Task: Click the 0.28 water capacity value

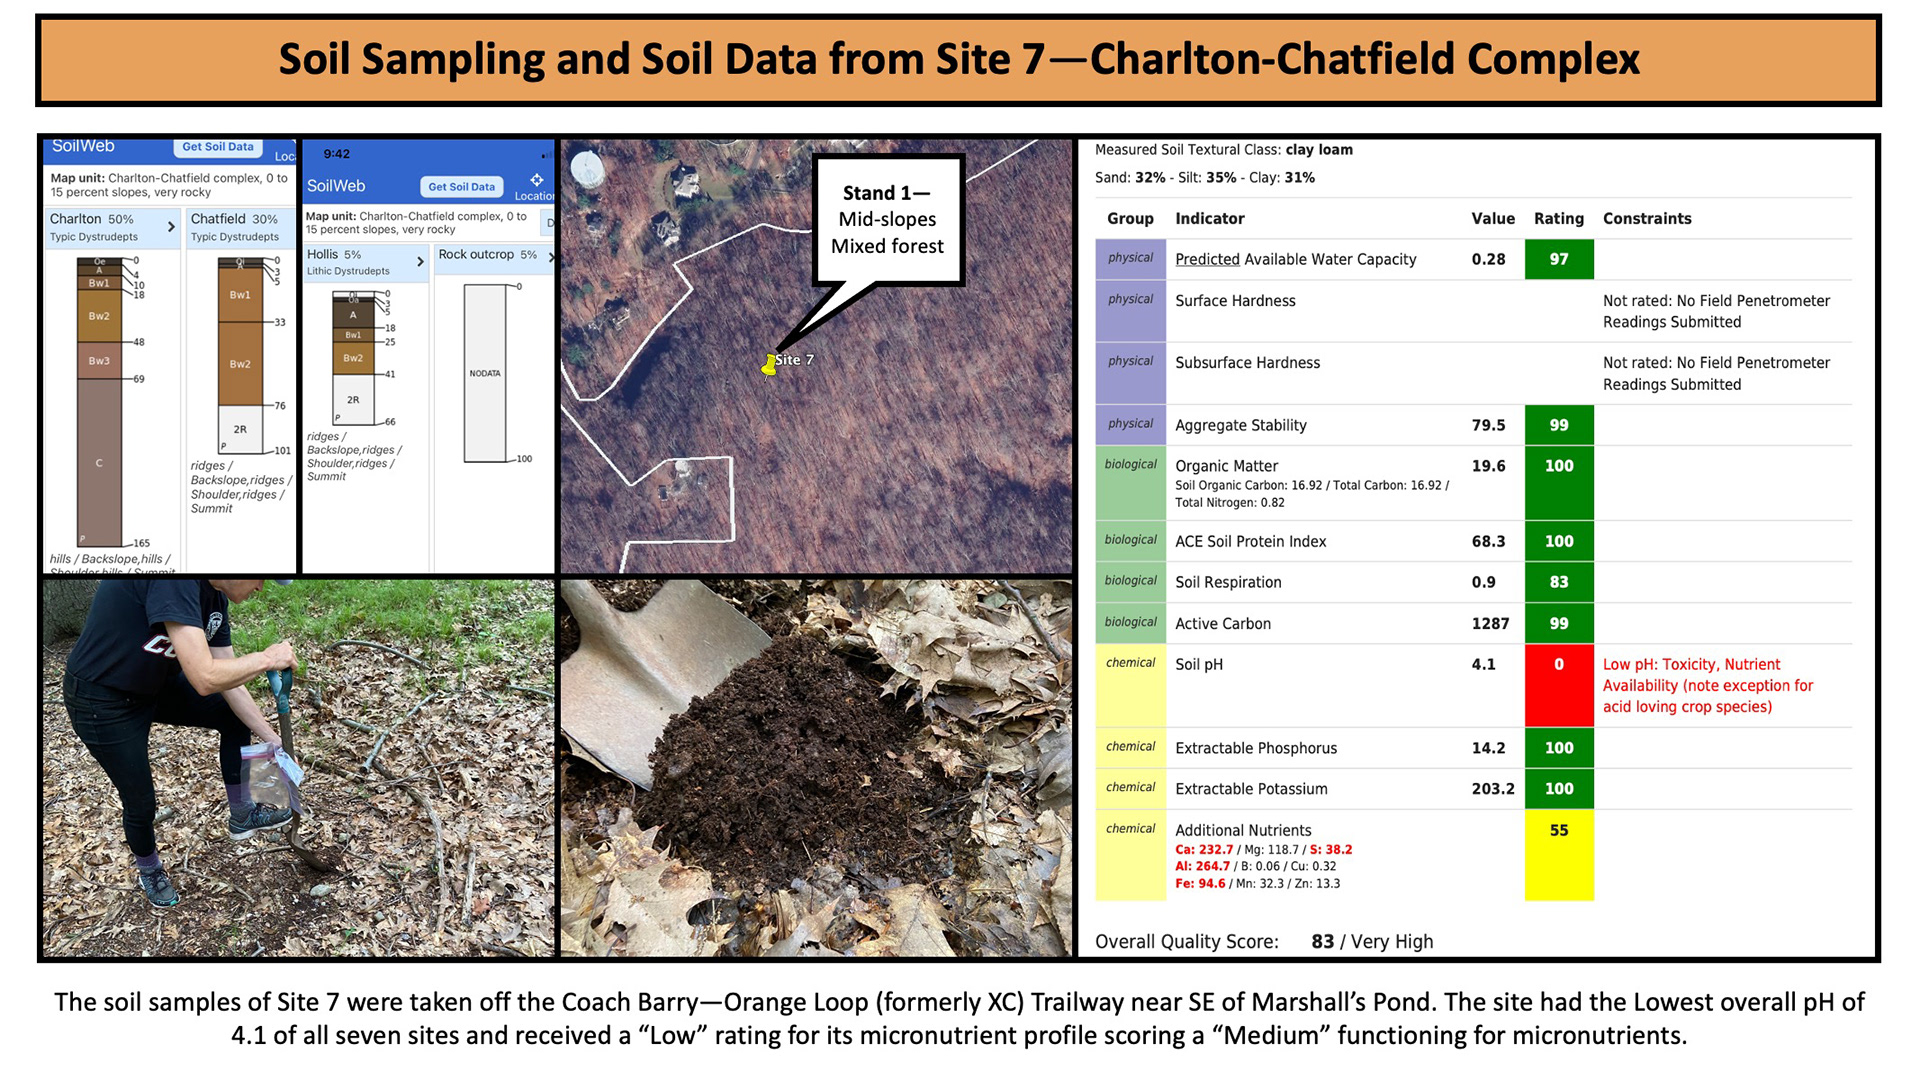Action: [1488, 259]
